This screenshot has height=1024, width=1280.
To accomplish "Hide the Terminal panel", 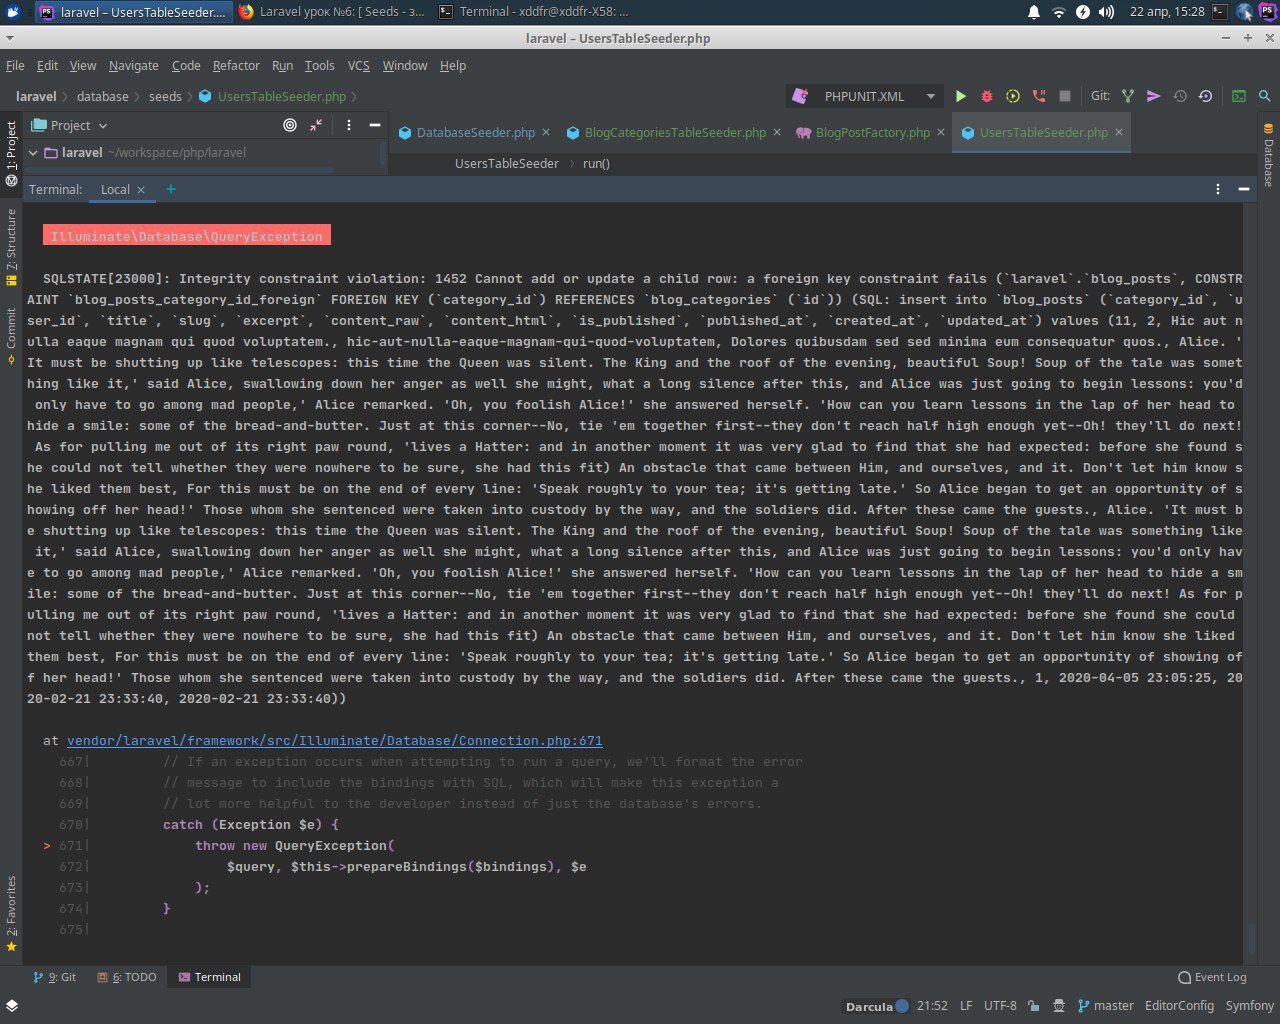I will (x=1244, y=189).
